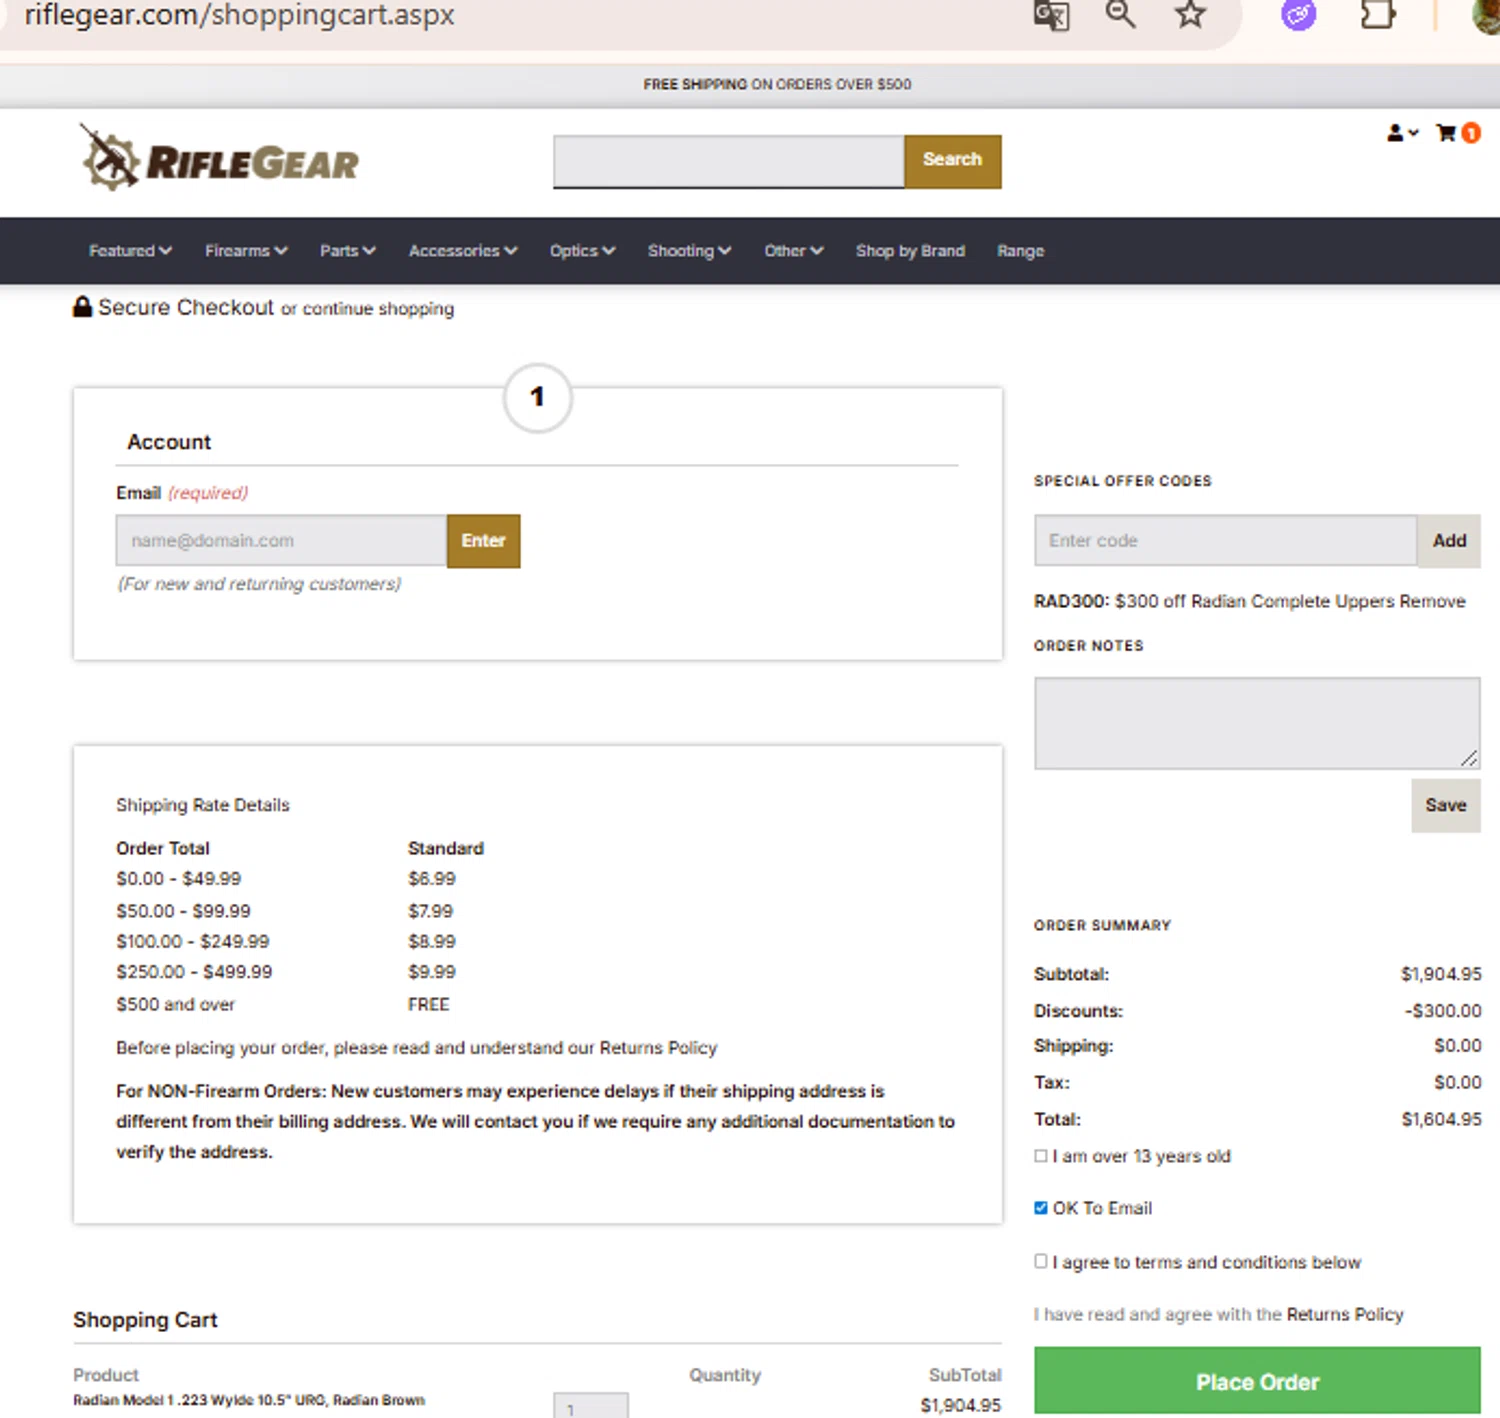
Task: Expand the Shooting menu
Action: pos(689,251)
